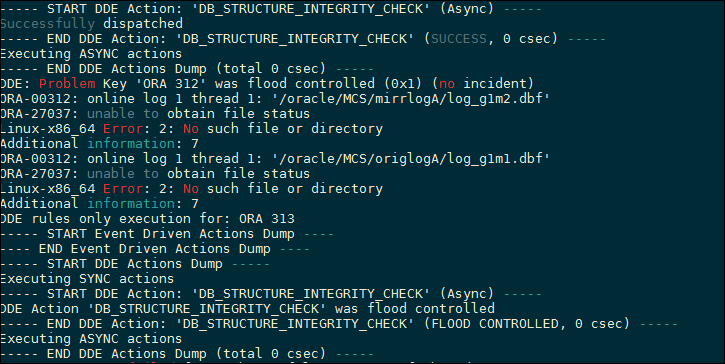Click 'END Event Driven Actions Dump' line

tap(155, 249)
